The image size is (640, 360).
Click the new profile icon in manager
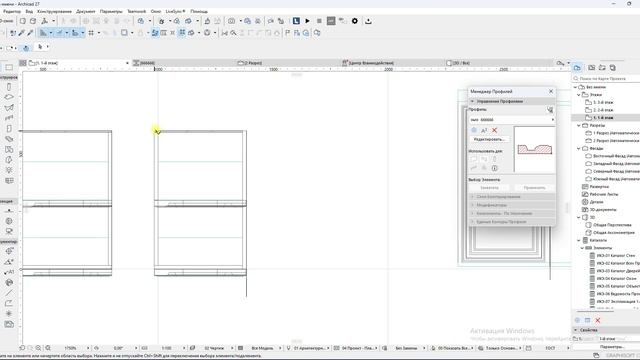coord(474,130)
